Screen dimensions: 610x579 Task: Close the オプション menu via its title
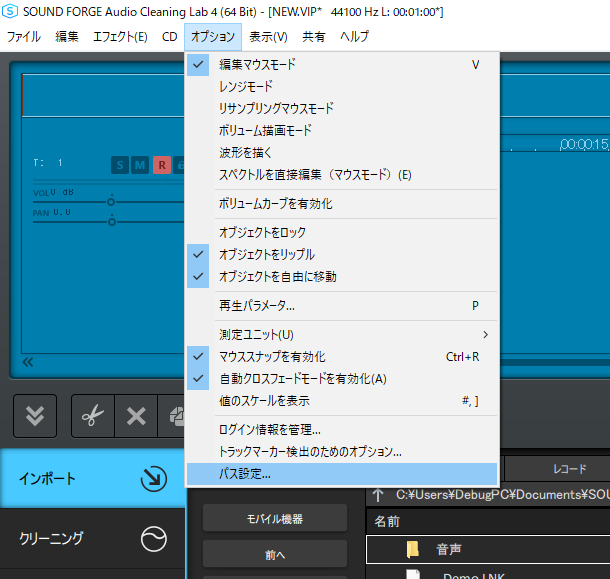click(213, 37)
